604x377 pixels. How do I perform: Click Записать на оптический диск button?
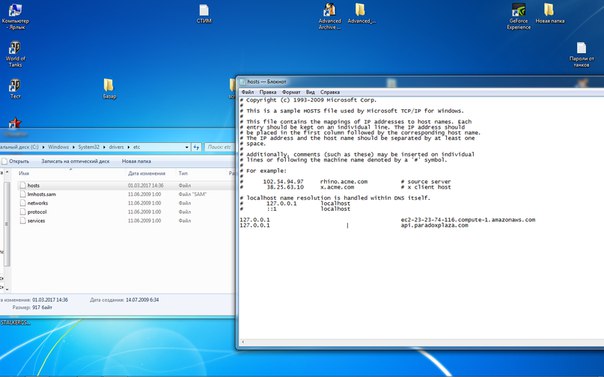(76, 161)
